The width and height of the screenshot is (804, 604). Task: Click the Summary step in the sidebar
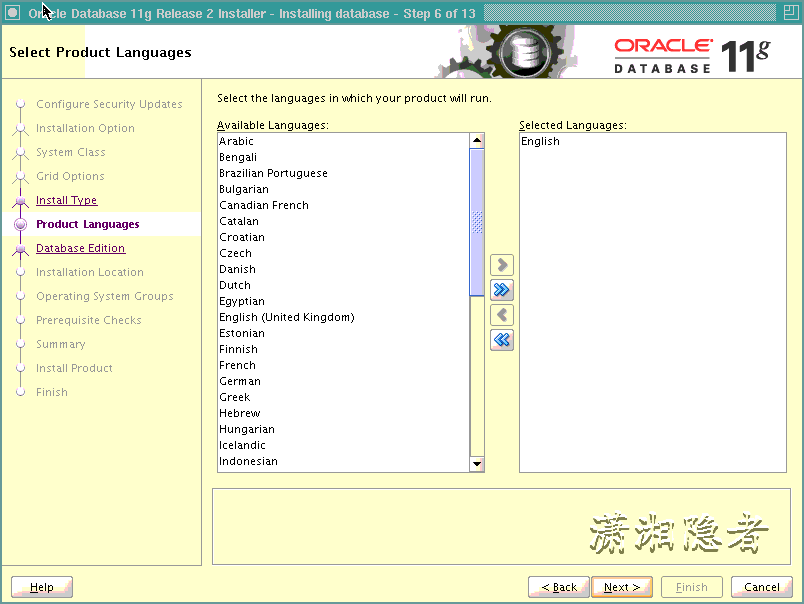(x=59, y=344)
